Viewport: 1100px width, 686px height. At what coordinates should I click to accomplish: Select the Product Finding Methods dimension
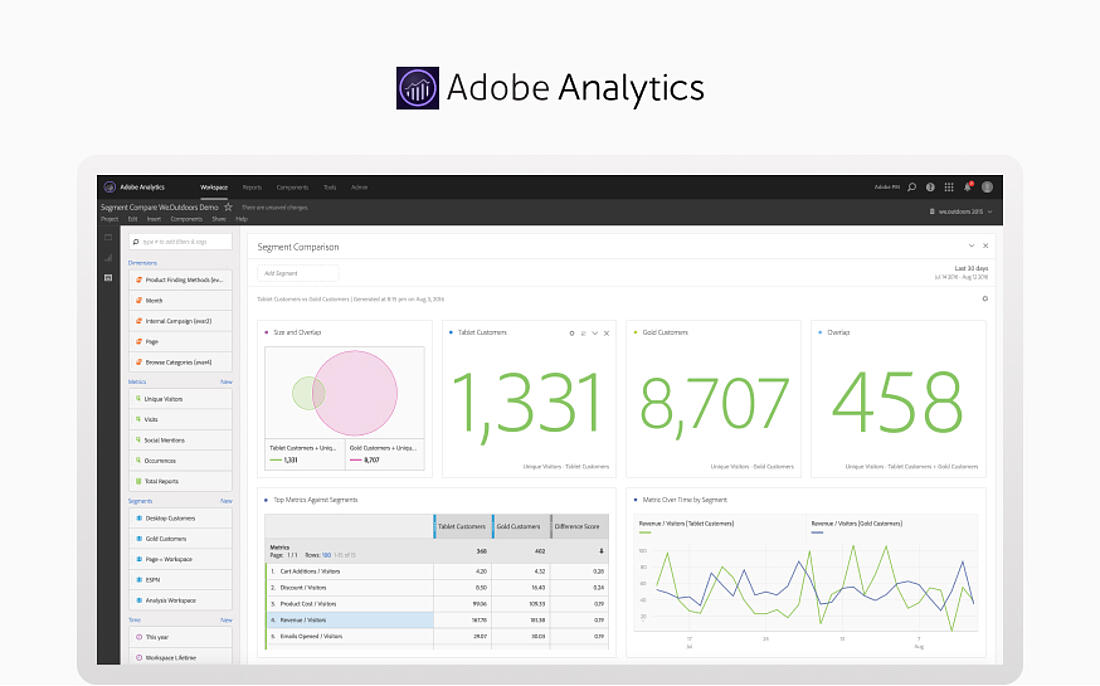[180, 280]
